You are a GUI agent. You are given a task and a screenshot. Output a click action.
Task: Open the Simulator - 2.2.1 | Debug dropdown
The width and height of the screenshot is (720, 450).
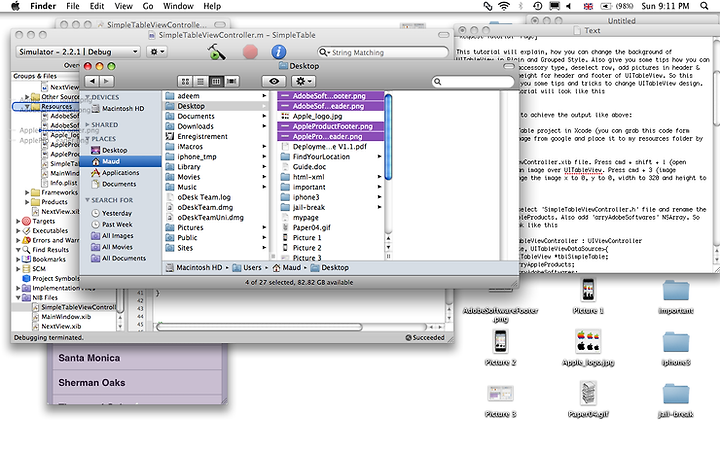coord(78,52)
